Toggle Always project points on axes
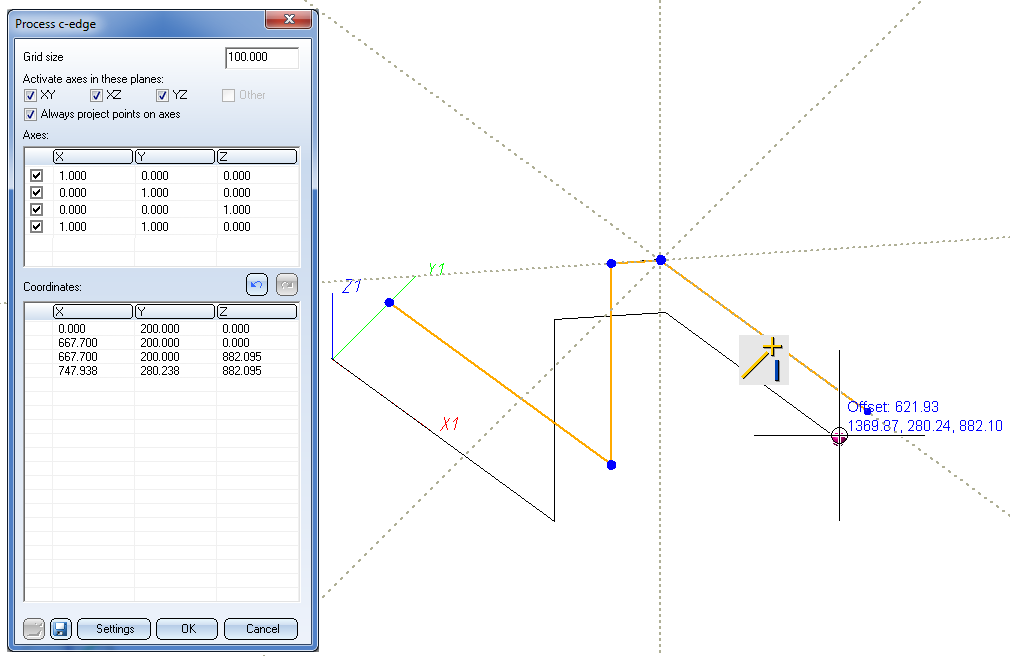The height and width of the screenshot is (656, 1010). [31, 114]
